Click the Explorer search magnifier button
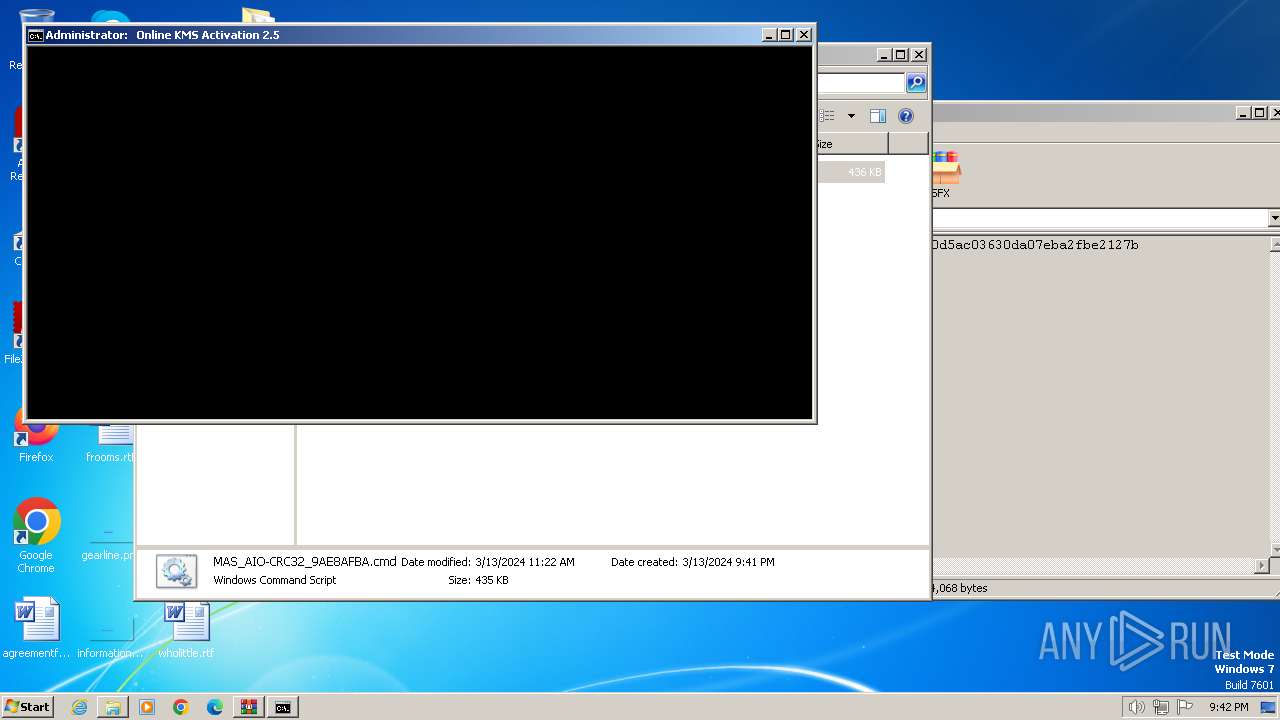 pyautogui.click(x=916, y=83)
